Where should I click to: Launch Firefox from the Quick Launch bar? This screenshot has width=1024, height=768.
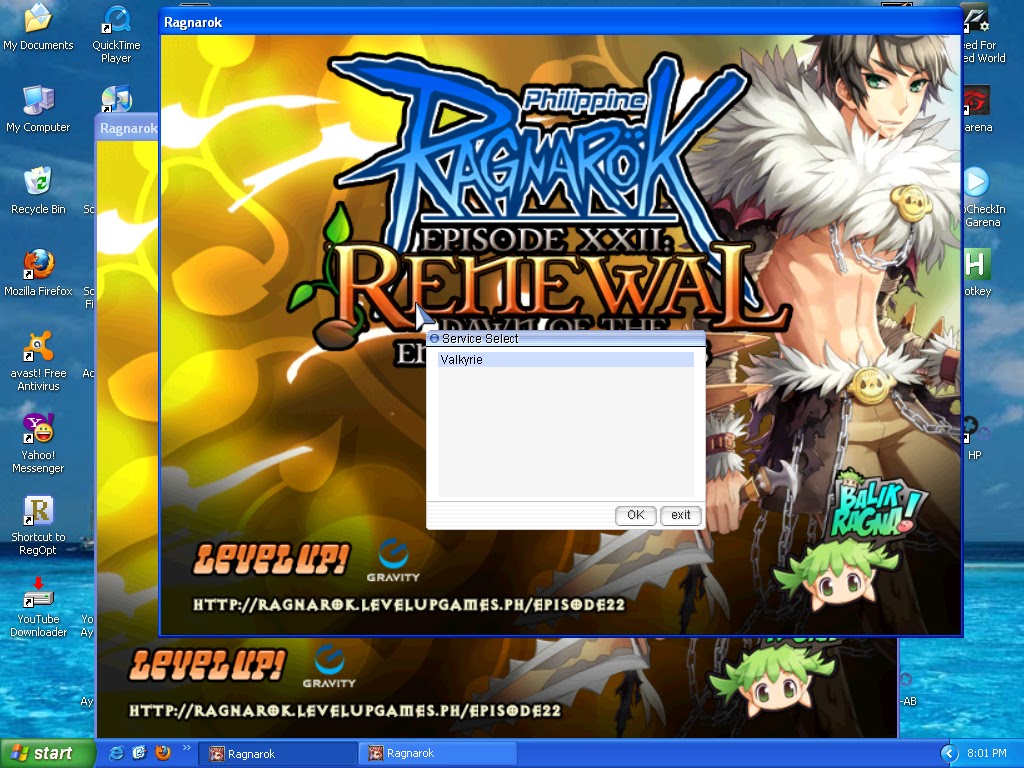[x=163, y=753]
